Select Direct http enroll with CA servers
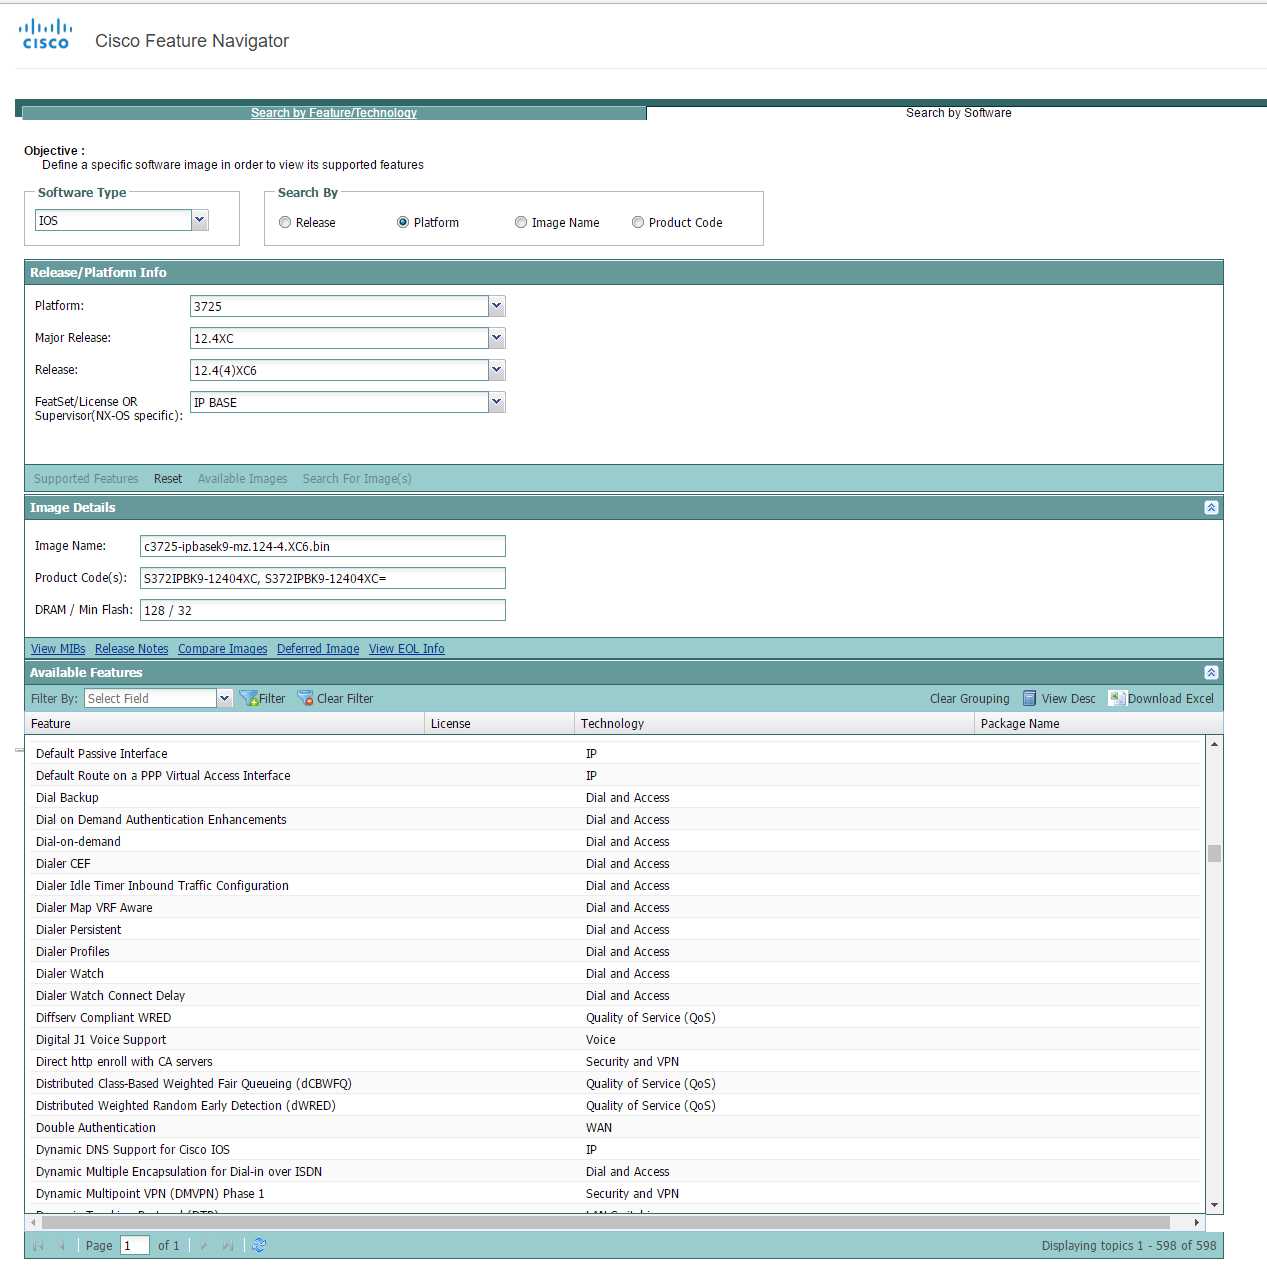The height and width of the screenshot is (1272, 1267). pyautogui.click(x=613, y=1062)
